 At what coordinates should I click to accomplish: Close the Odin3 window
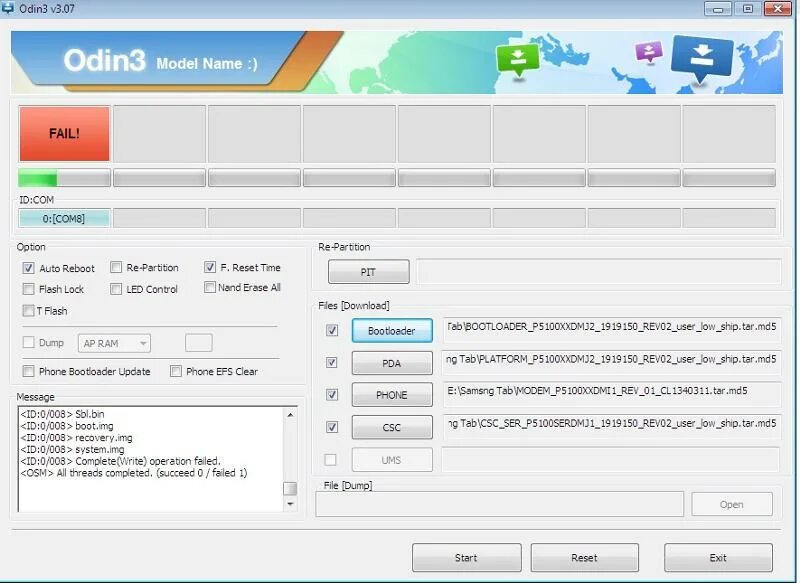pyautogui.click(x=778, y=9)
